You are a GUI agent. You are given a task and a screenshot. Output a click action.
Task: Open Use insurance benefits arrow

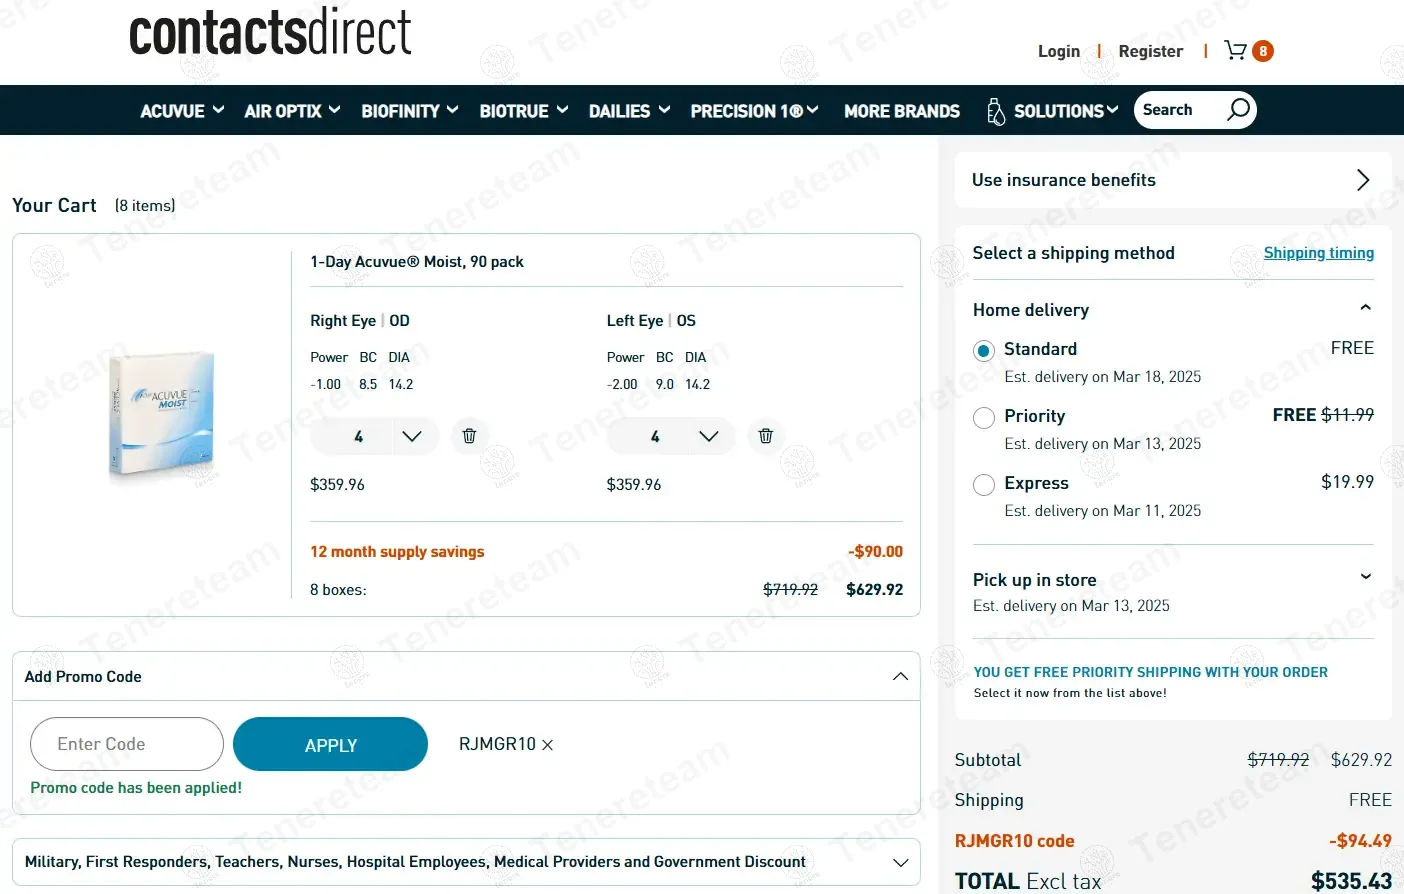[x=1362, y=180]
